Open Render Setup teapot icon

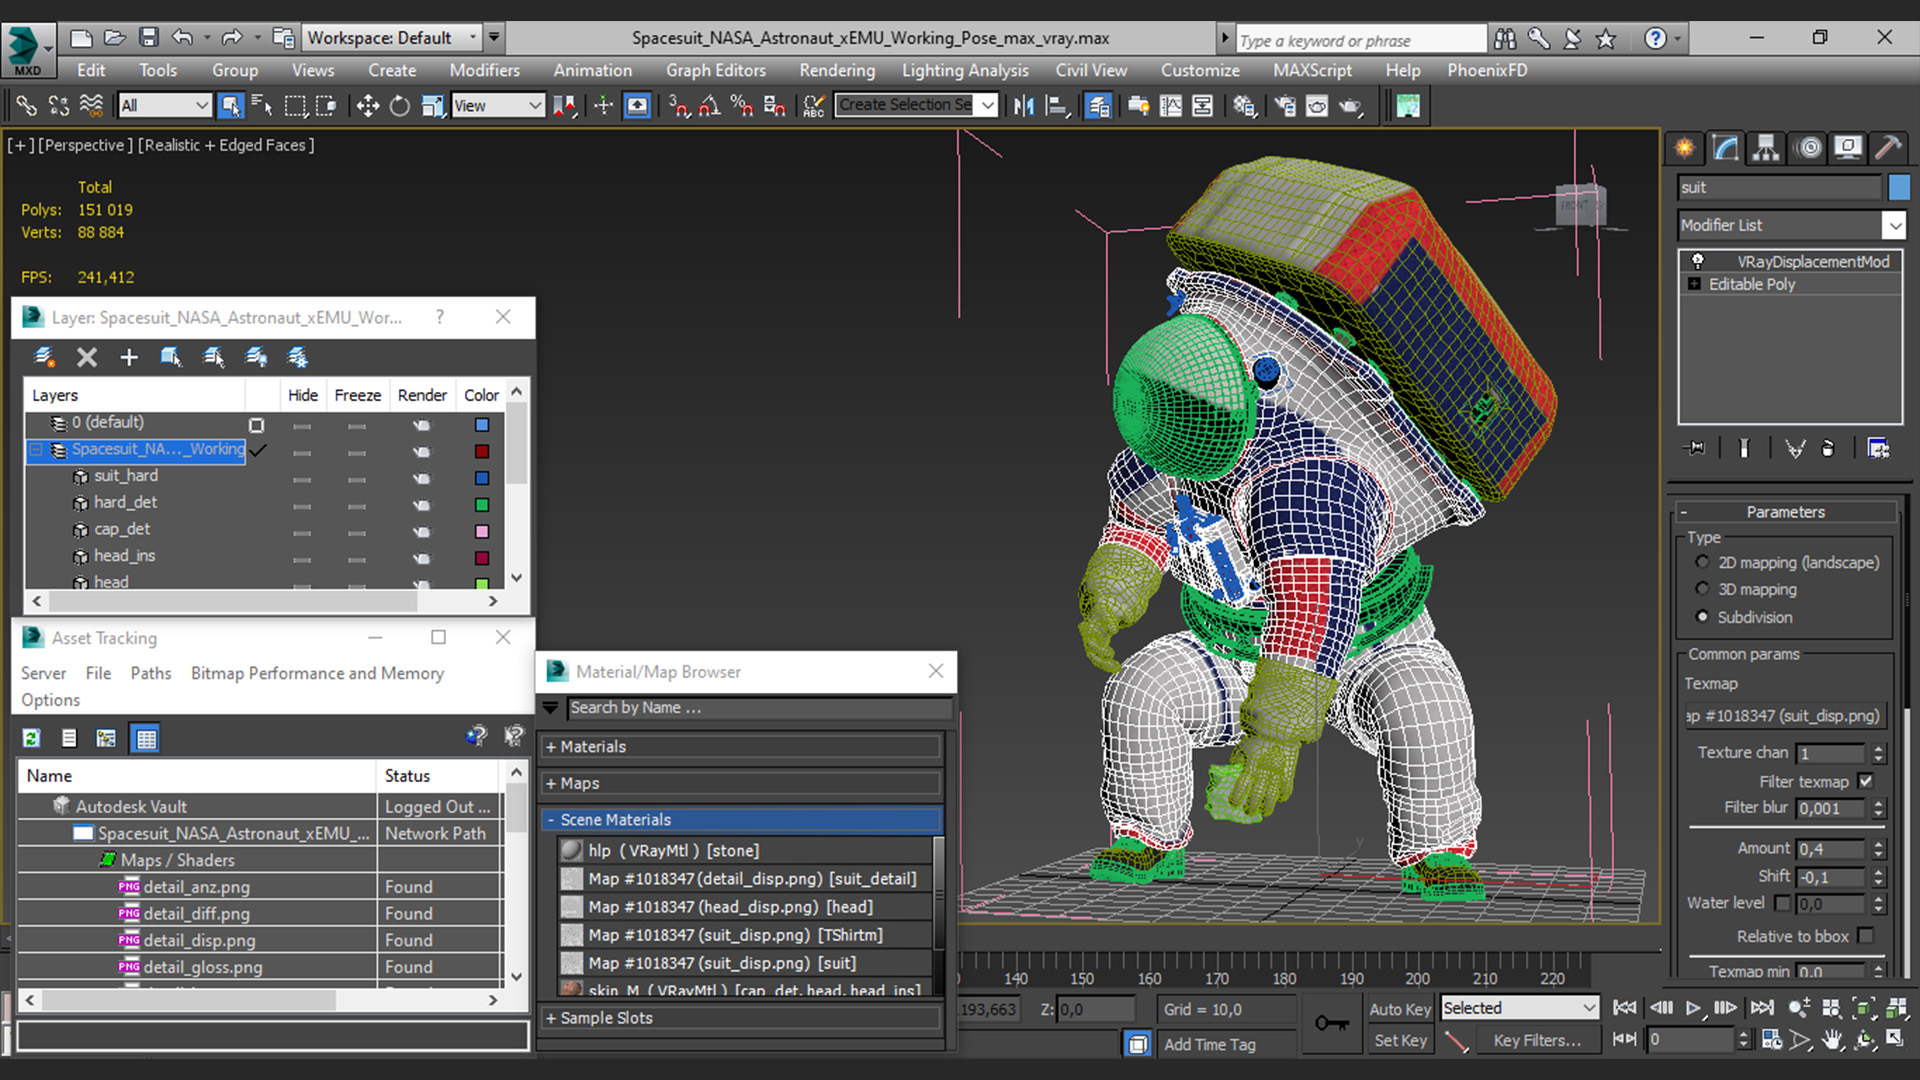pyautogui.click(x=1284, y=105)
